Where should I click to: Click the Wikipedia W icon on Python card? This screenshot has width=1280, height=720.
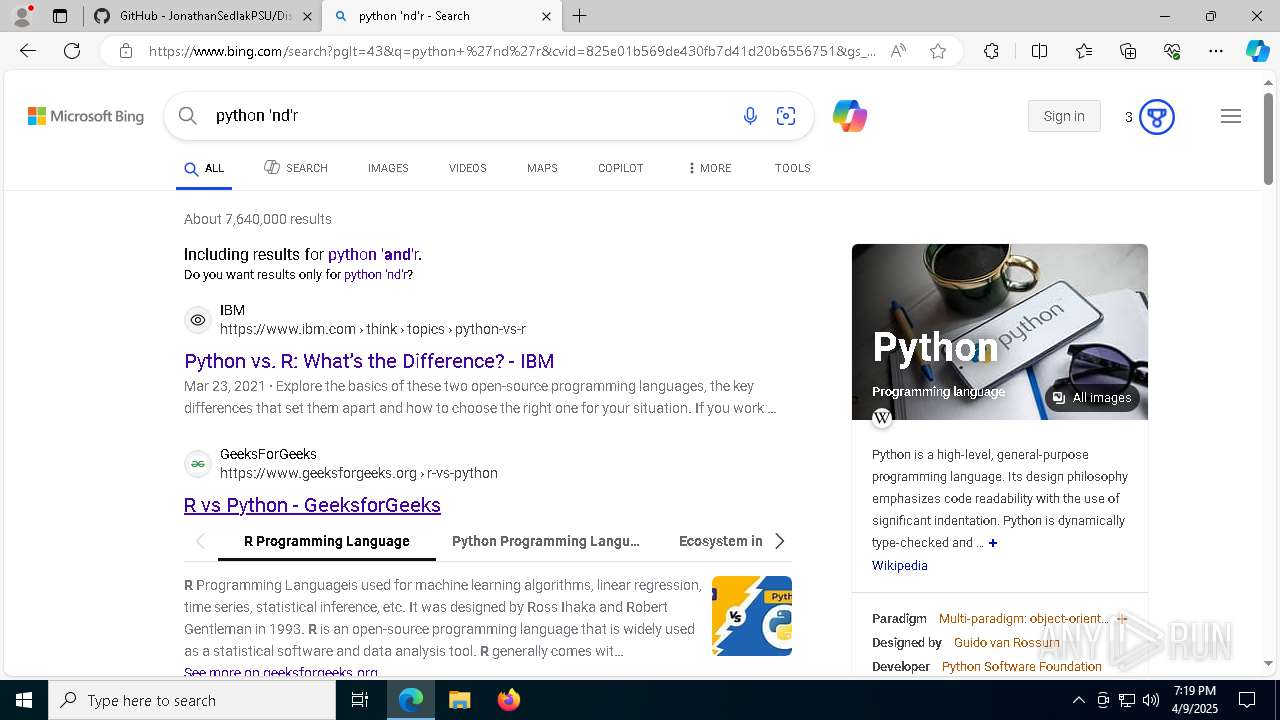tap(882, 418)
